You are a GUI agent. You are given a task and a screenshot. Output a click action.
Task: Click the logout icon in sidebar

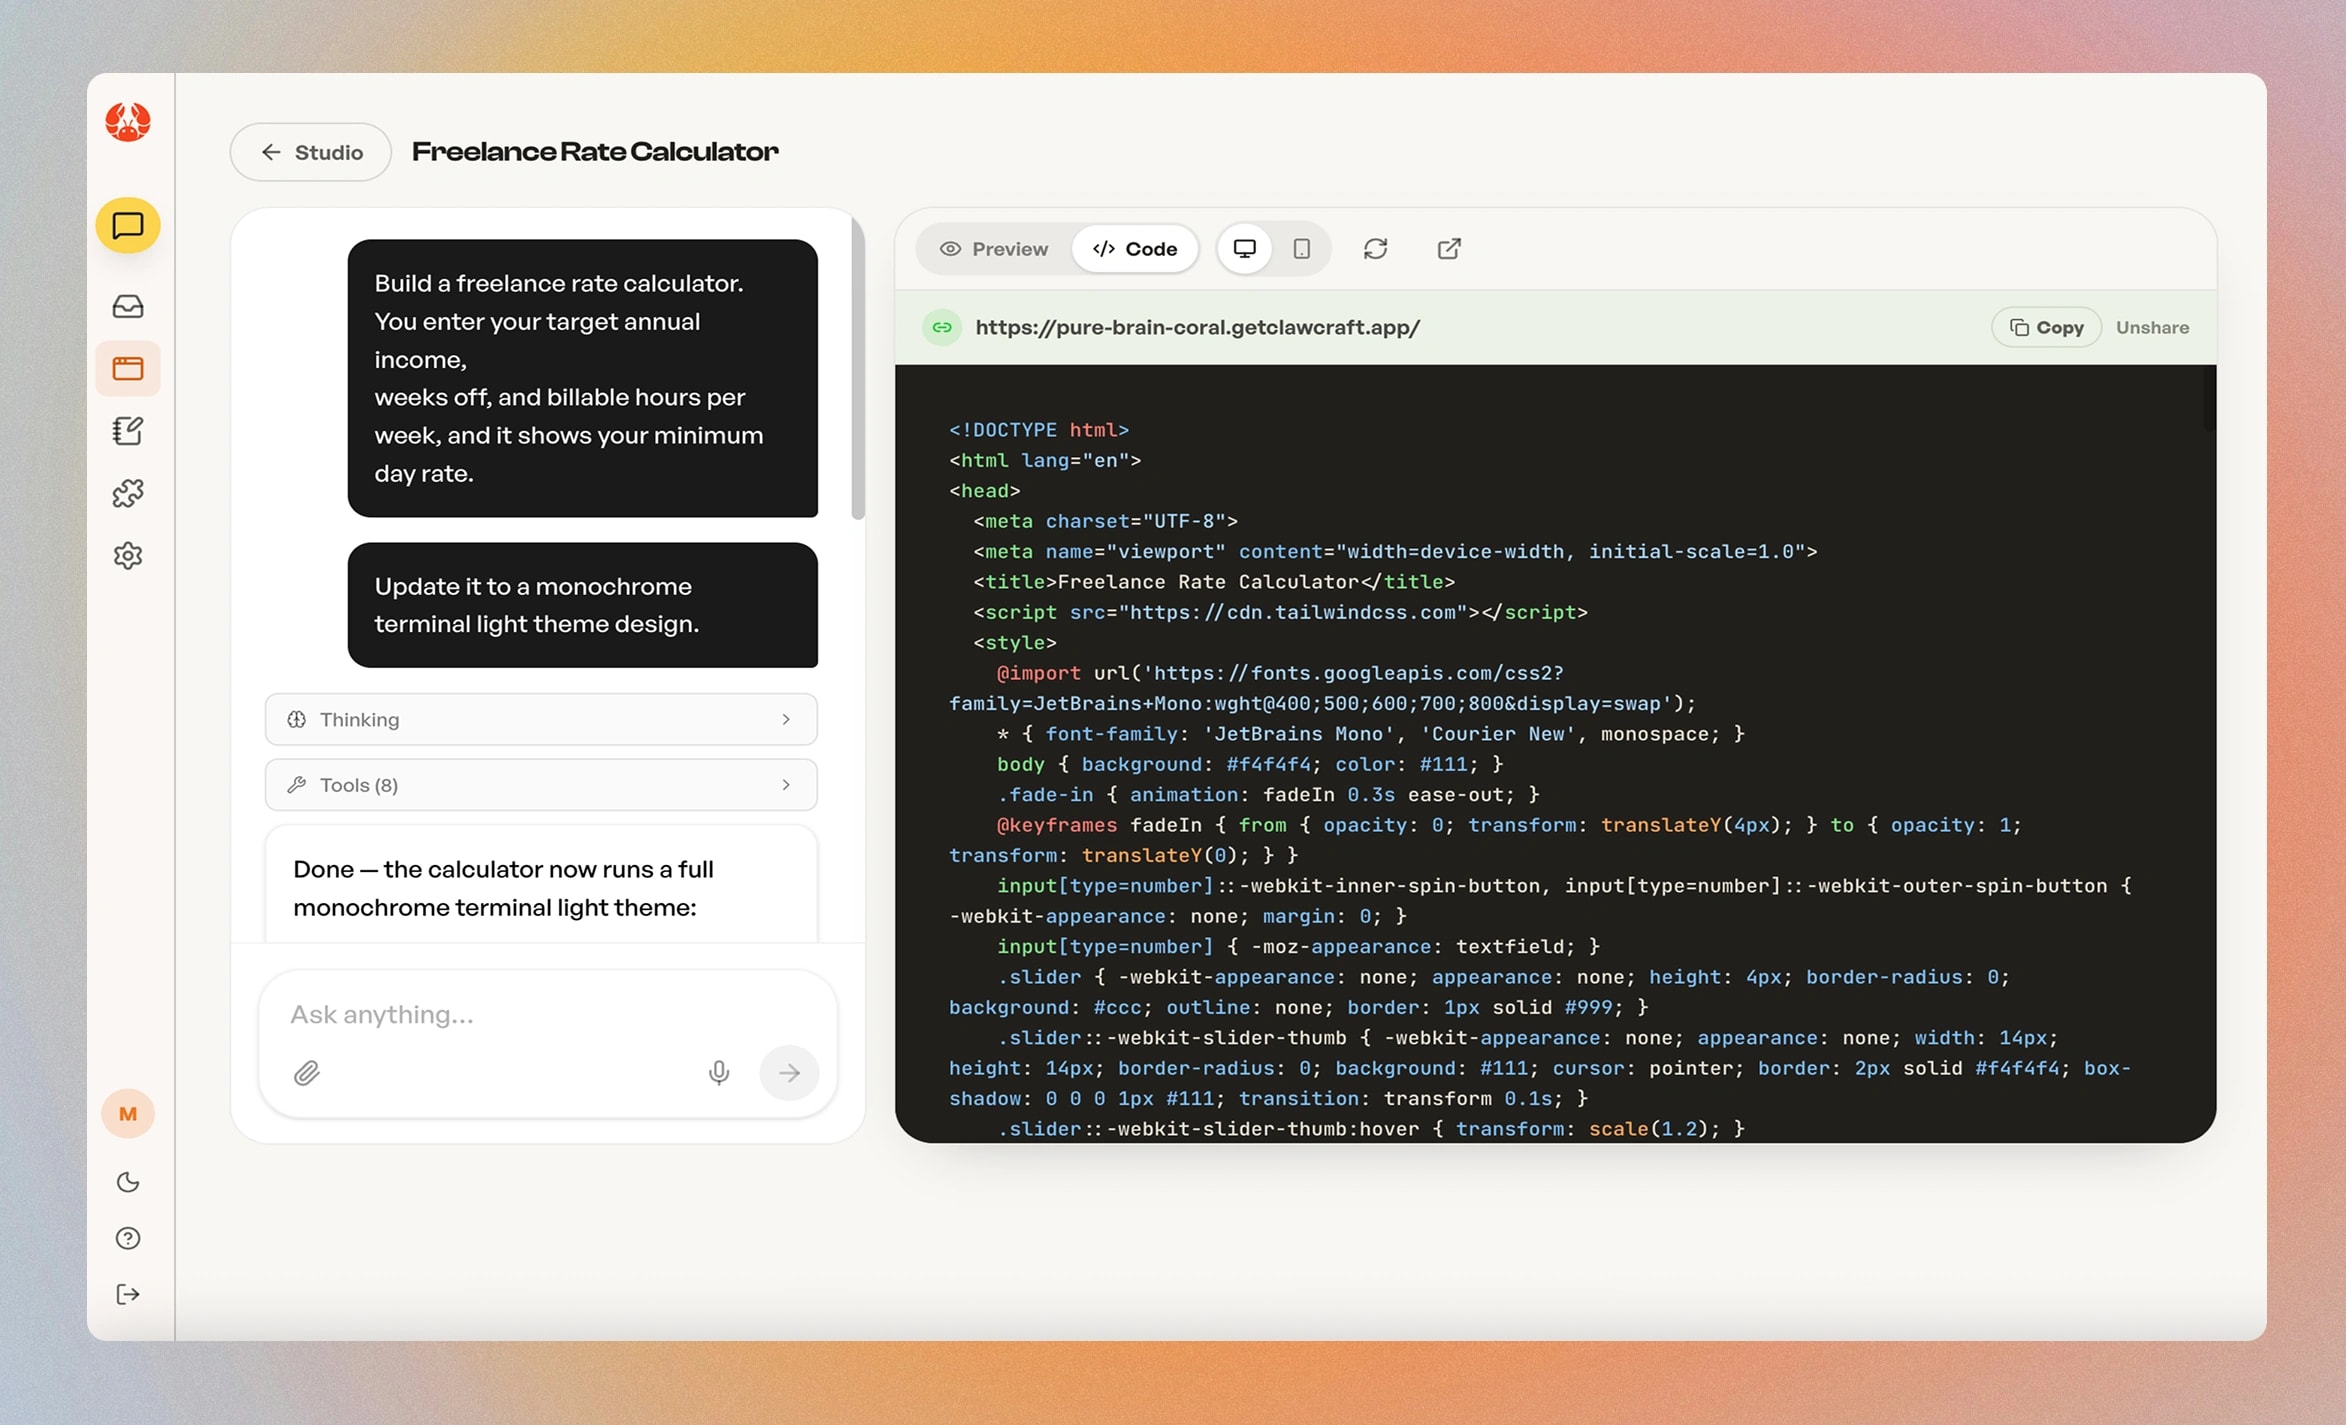pyautogui.click(x=128, y=1294)
